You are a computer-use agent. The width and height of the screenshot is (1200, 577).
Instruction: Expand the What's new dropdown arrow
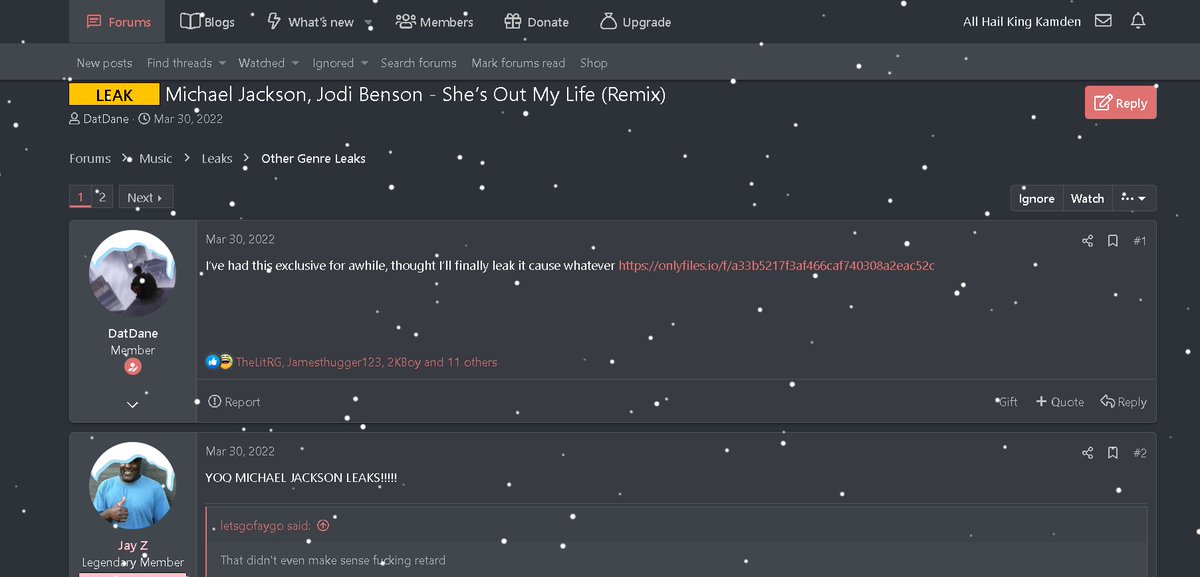coord(368,23)
